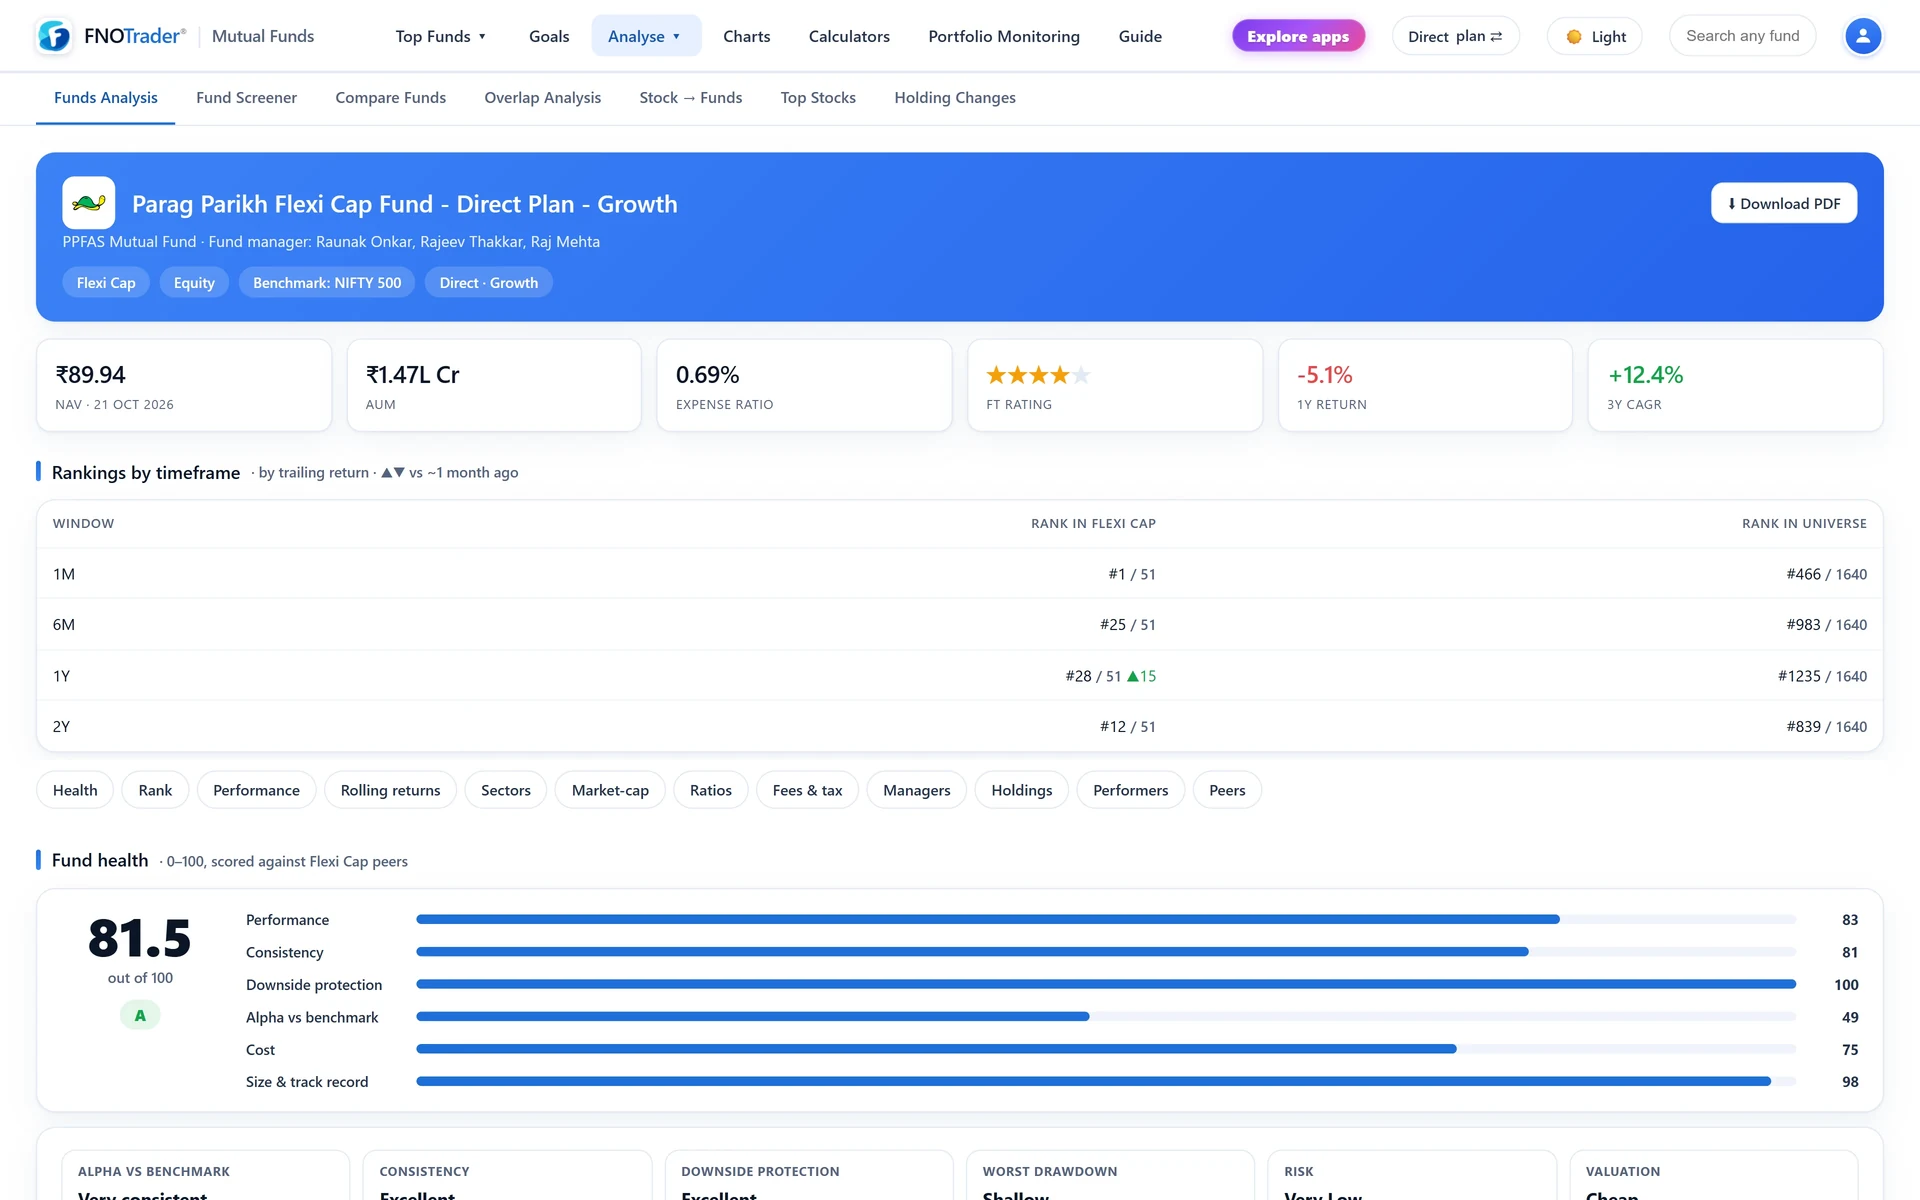
Task: Click the Benchmark: NIFTY 500 tag
Action: pos(327,283)
